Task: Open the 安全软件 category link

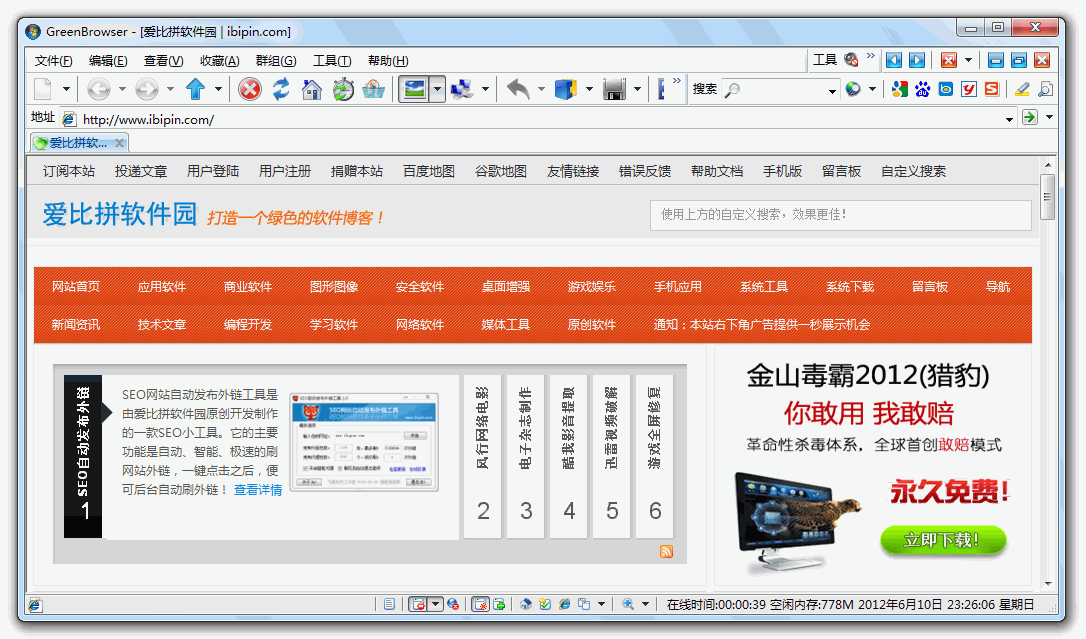Action: (420, 287)
